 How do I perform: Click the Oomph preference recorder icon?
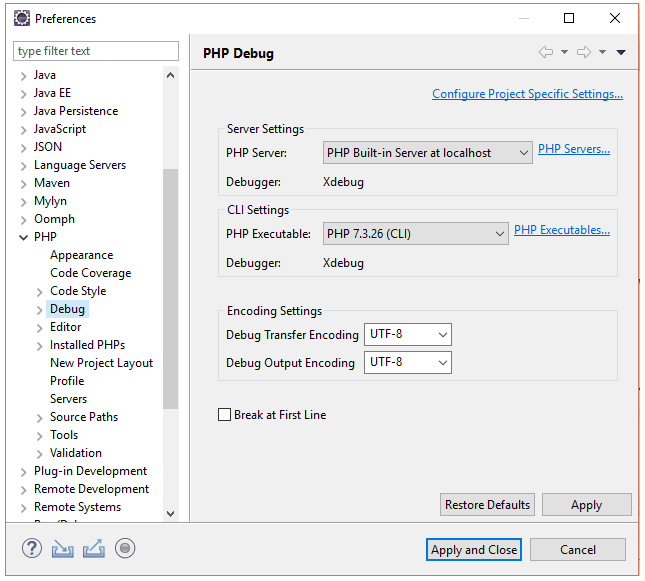tap(125, 548)
